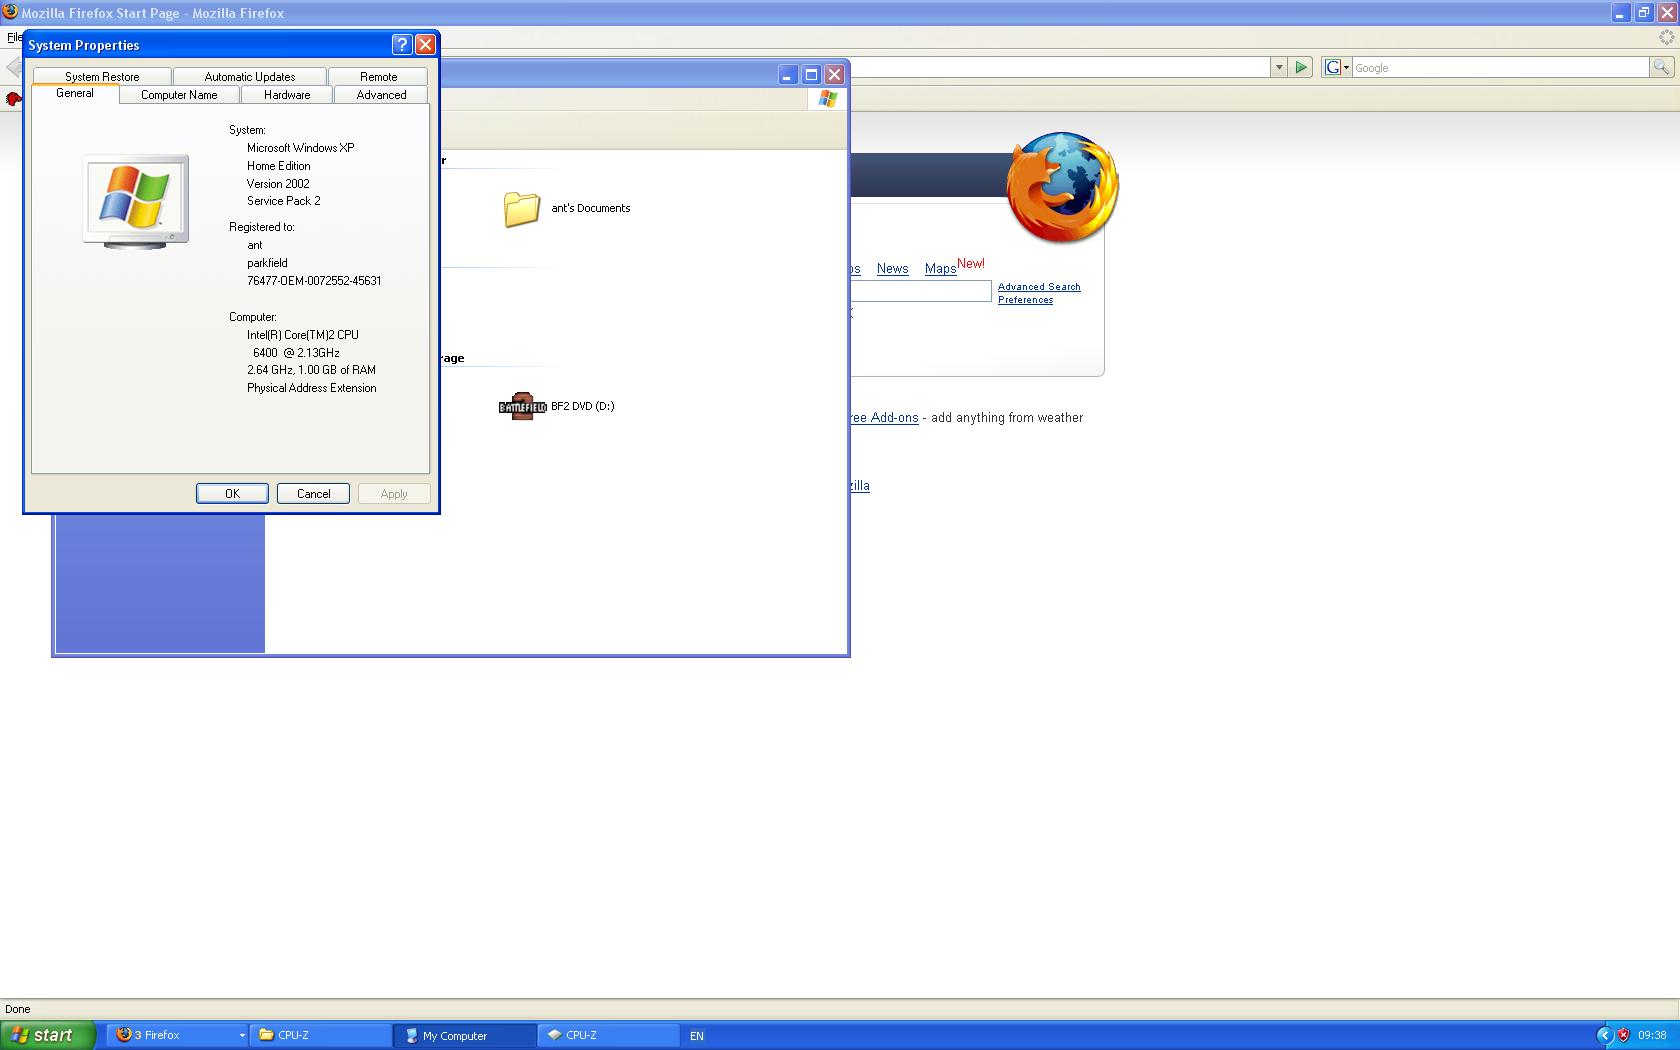Open the Advanced Search link

click(1039, 287)
